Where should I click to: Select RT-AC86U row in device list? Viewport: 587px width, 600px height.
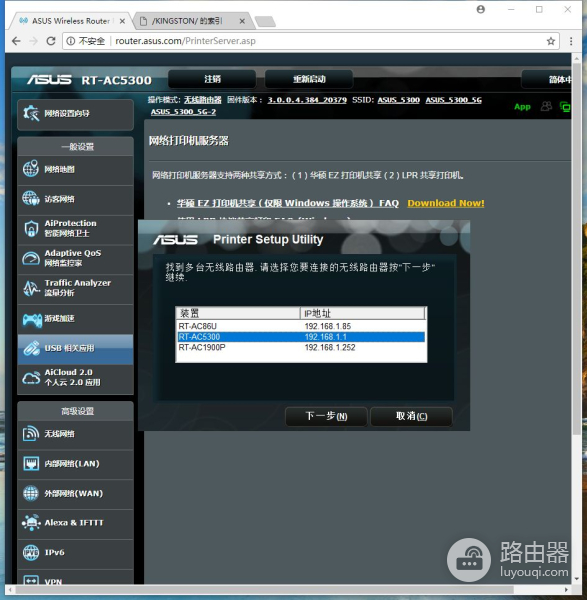301,326
